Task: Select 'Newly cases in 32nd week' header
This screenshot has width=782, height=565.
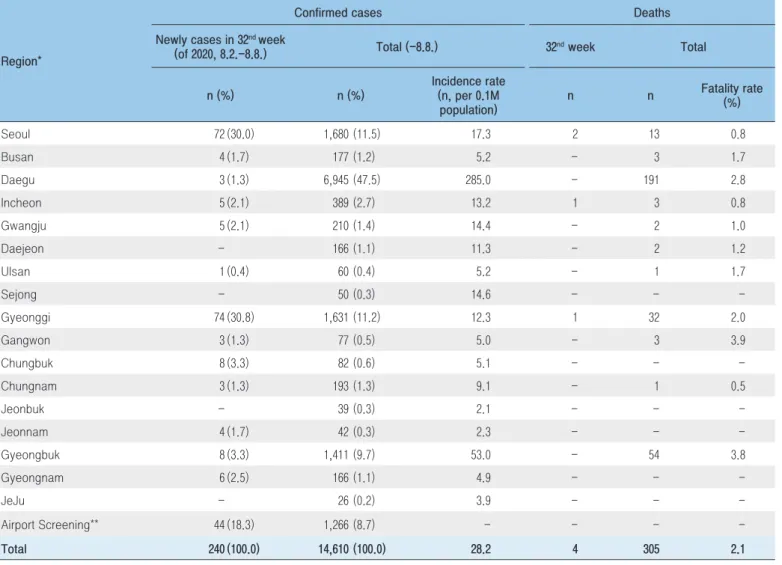Action: 220,47
